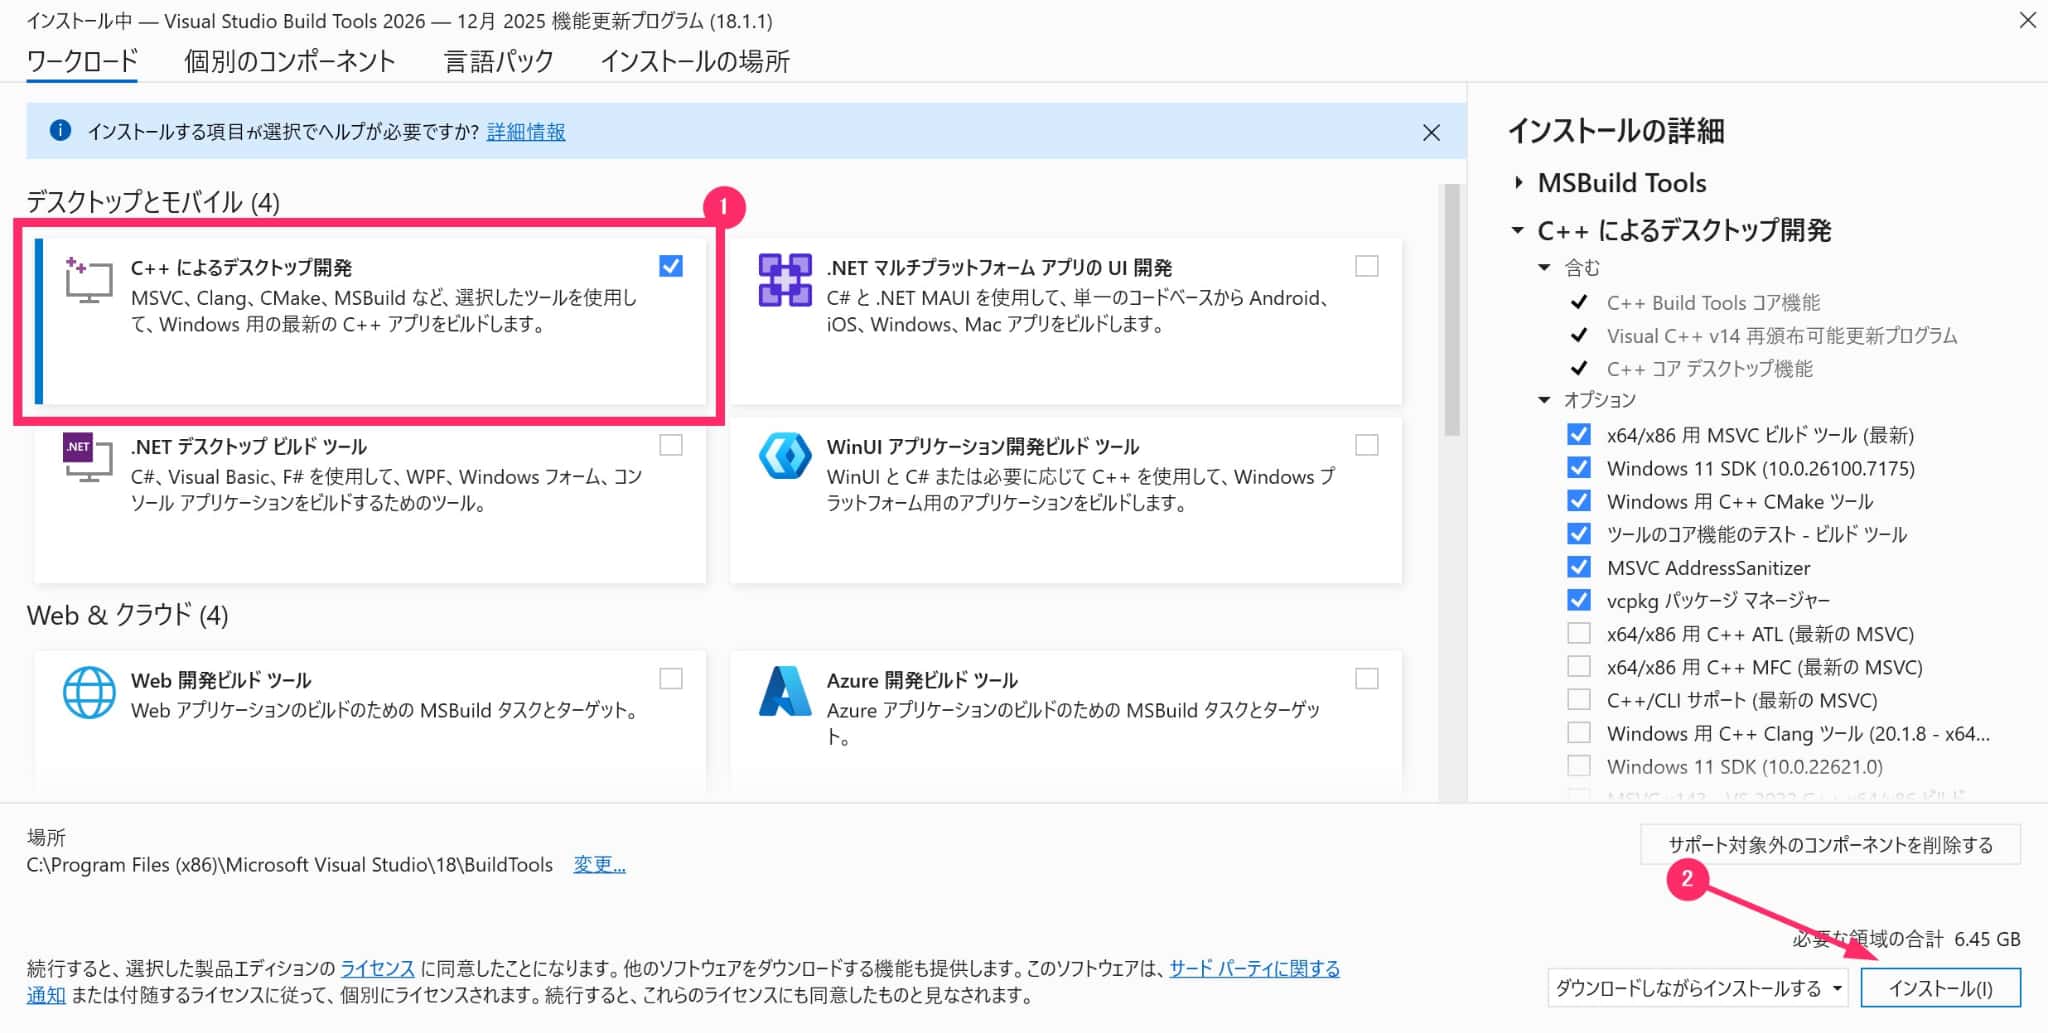Screen dimensions: 2048x1033
Task: Uncheck the C++ によるデスクトップ開発 workload
Action: pos(671,266)
